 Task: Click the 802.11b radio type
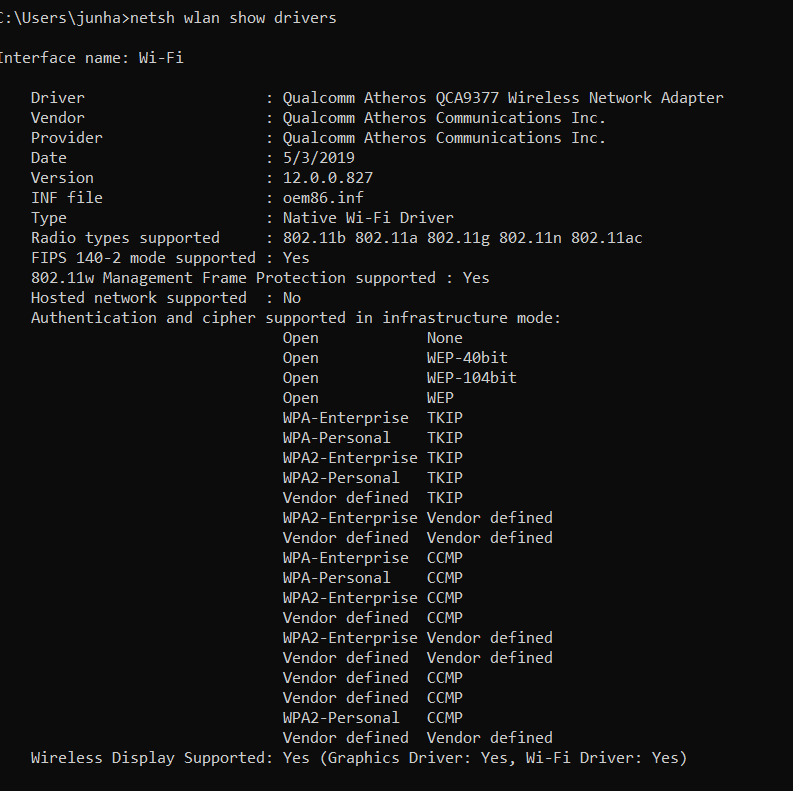tap(314, 238)
